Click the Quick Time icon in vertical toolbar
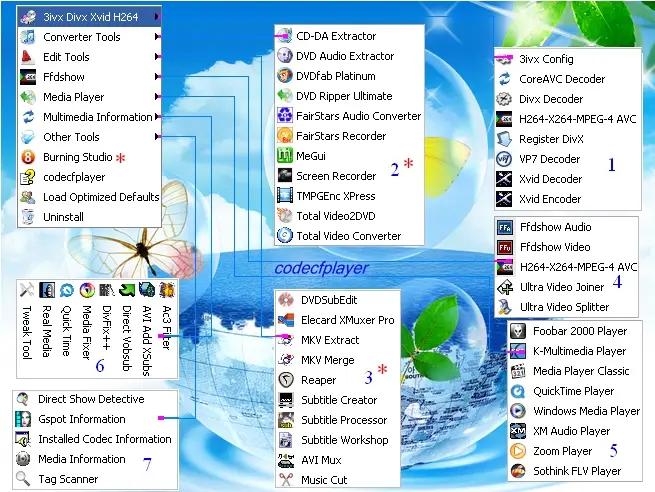Image resolution: width=655 pixels, height=492 pixels. (67, 289)
